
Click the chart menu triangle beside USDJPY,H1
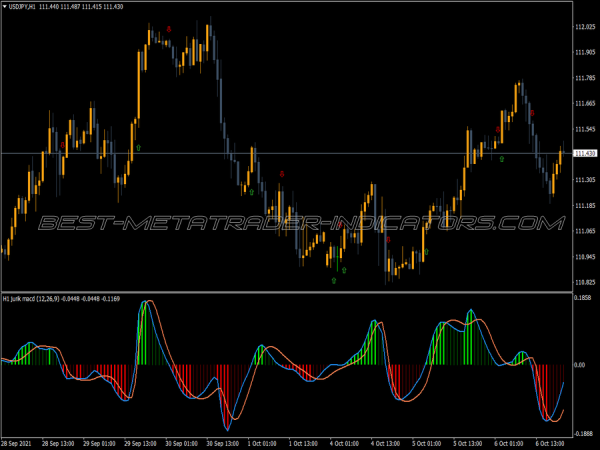pos(5,7)
